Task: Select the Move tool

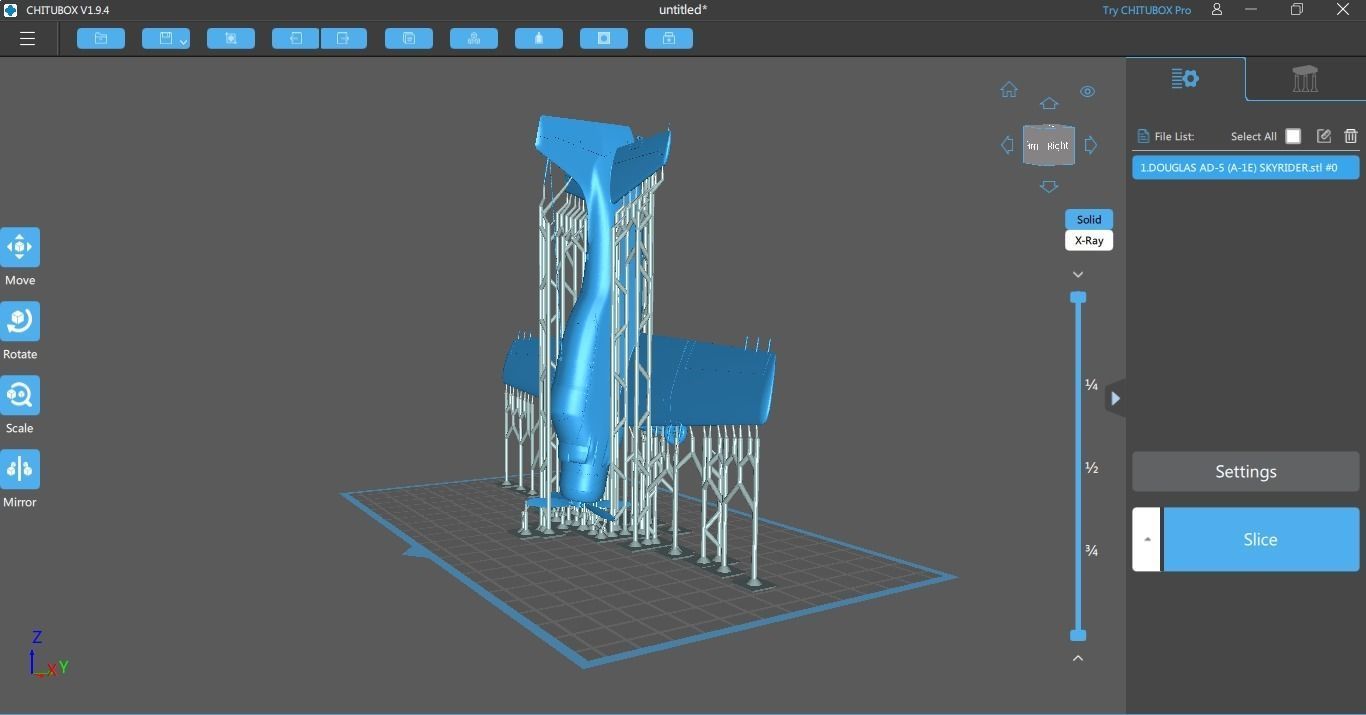Action: coord(20,248)
